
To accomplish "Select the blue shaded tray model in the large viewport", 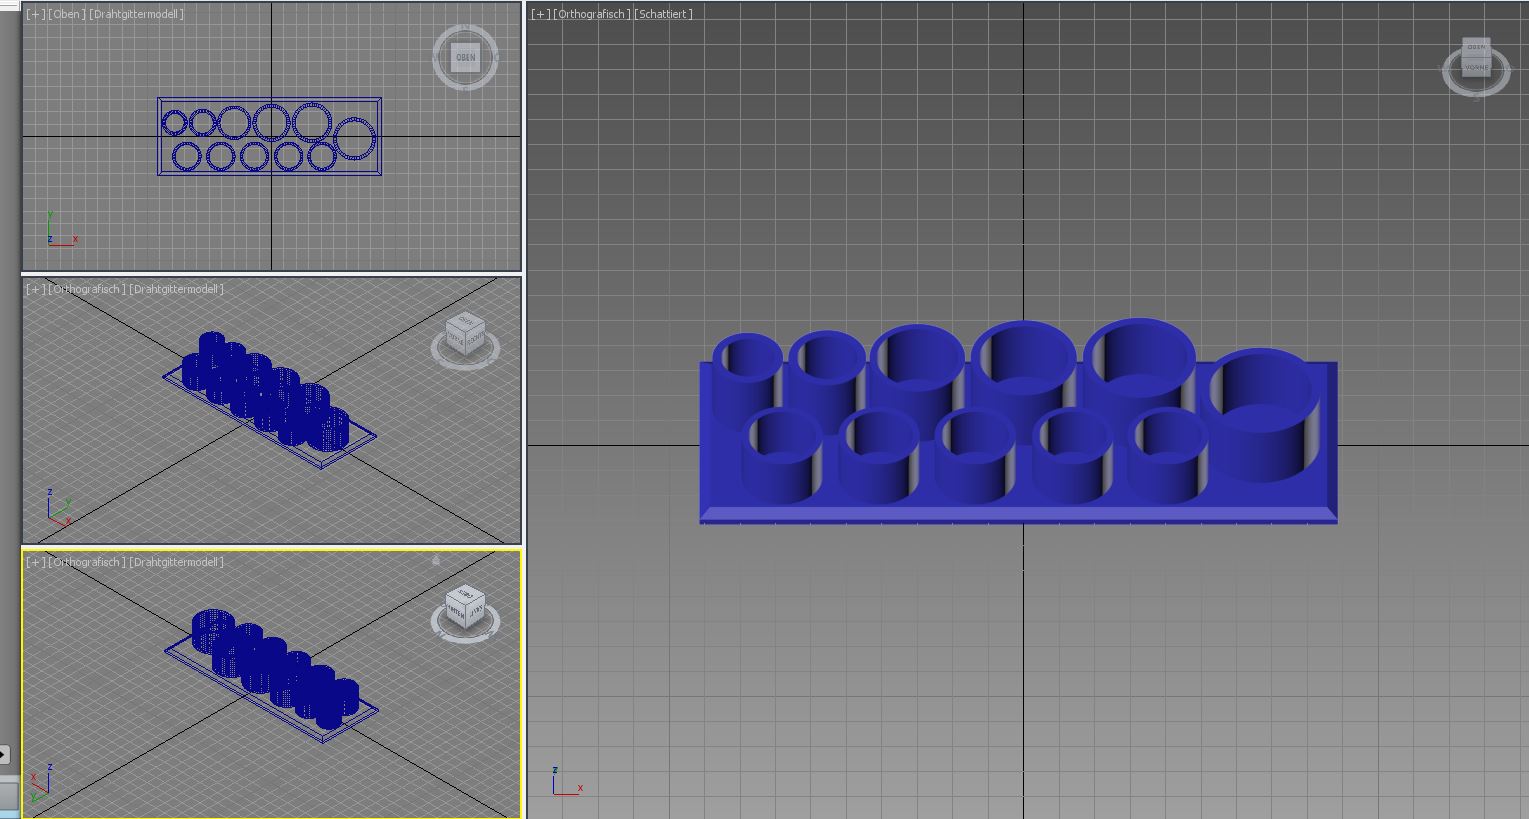I will point(1018,509).
